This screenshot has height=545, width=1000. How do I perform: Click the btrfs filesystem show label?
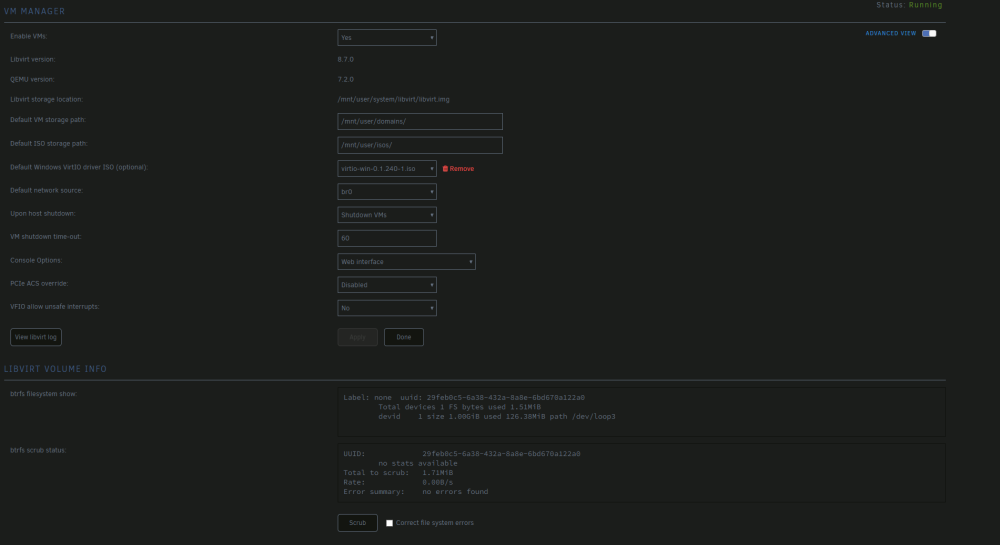[x=43, y=394]
